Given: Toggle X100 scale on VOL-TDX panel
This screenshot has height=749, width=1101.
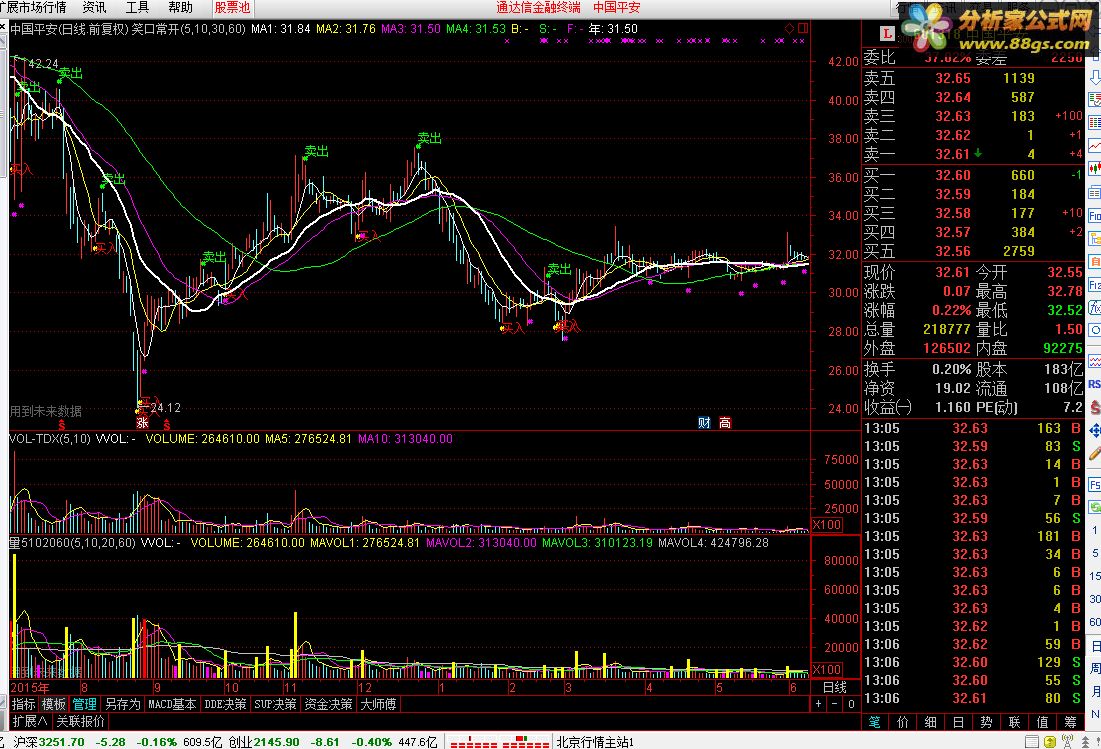Looking at the screenshot, I should [x=826, y=524].
